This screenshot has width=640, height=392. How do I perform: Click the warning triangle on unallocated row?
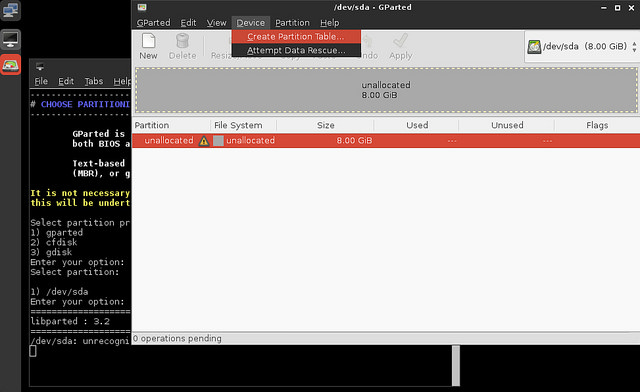(204, 141)
